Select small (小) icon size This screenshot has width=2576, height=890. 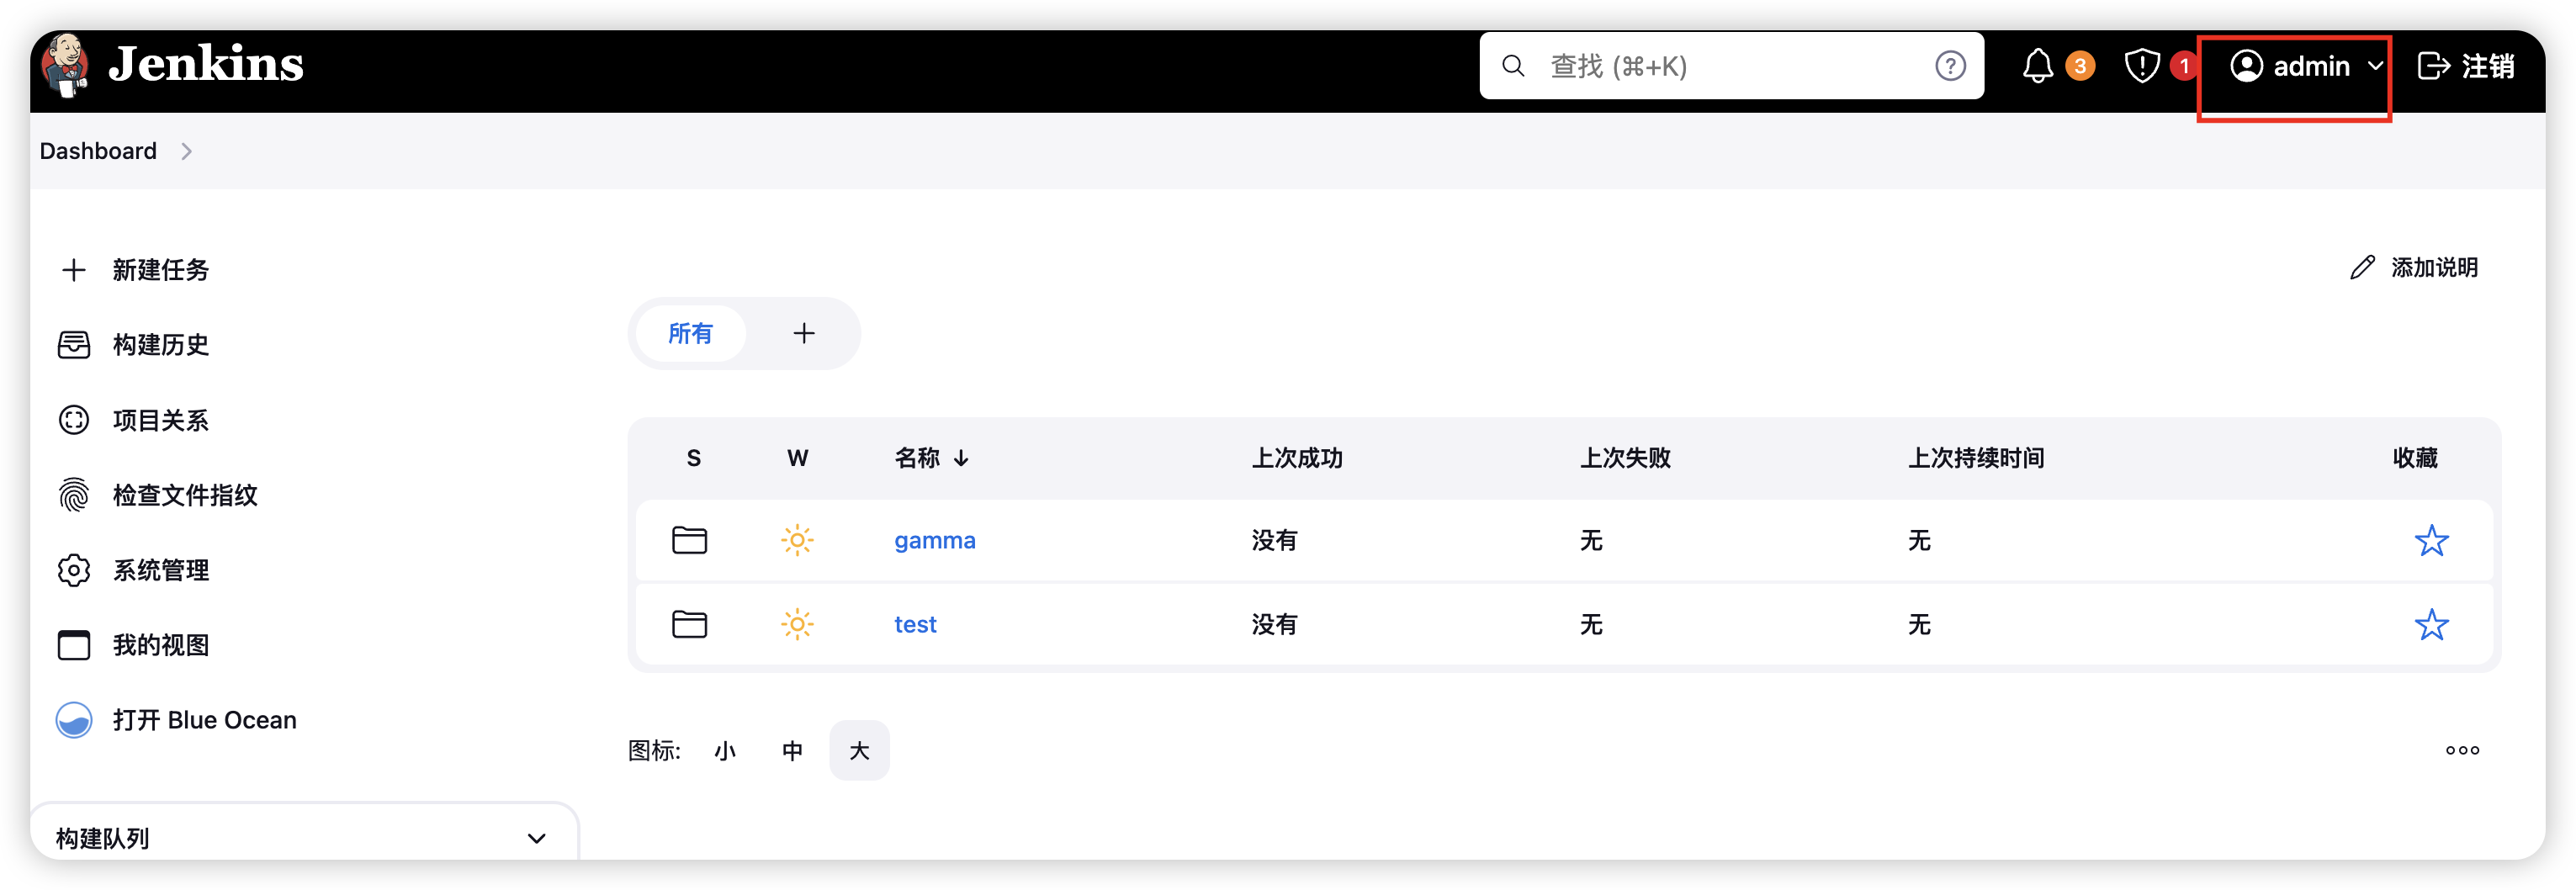pos(725,751)
